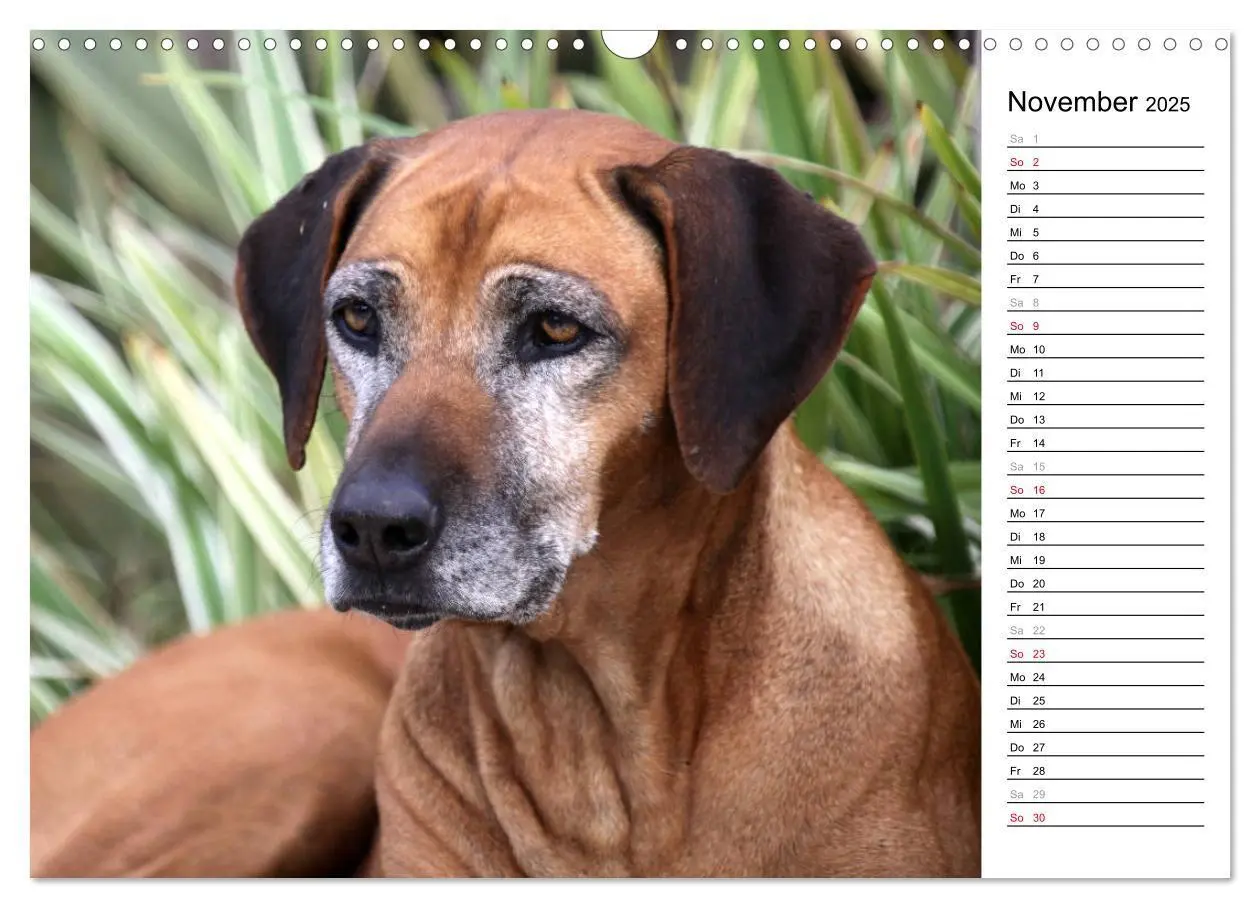Select the Fr 21 date row
Image resolution: width=1260 pixels, height=908 pixels.
click(x=1105, y=607)
